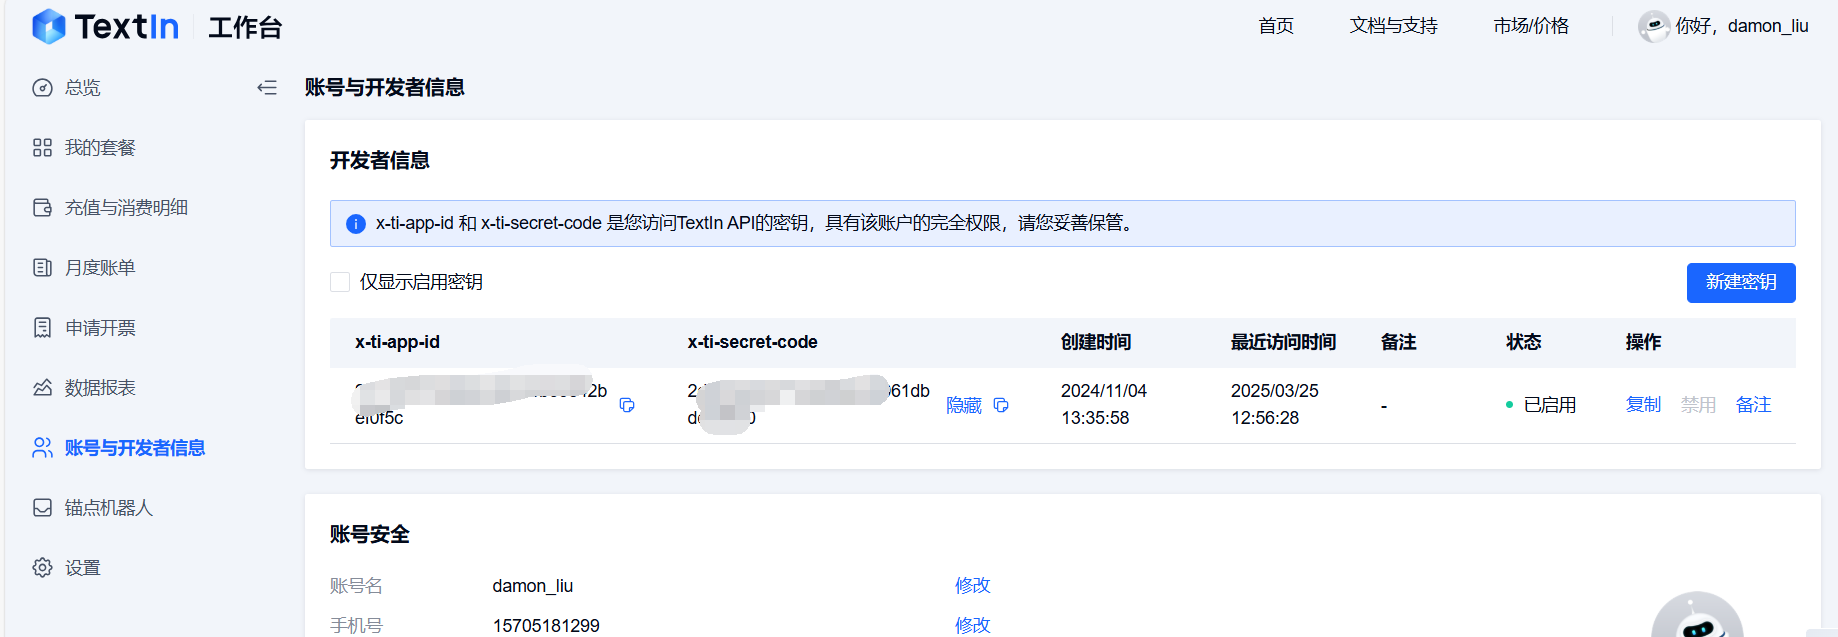Screen dimensions: 1838x637
Task: Click the 新建密钥 button
Action: (1741, 282)
